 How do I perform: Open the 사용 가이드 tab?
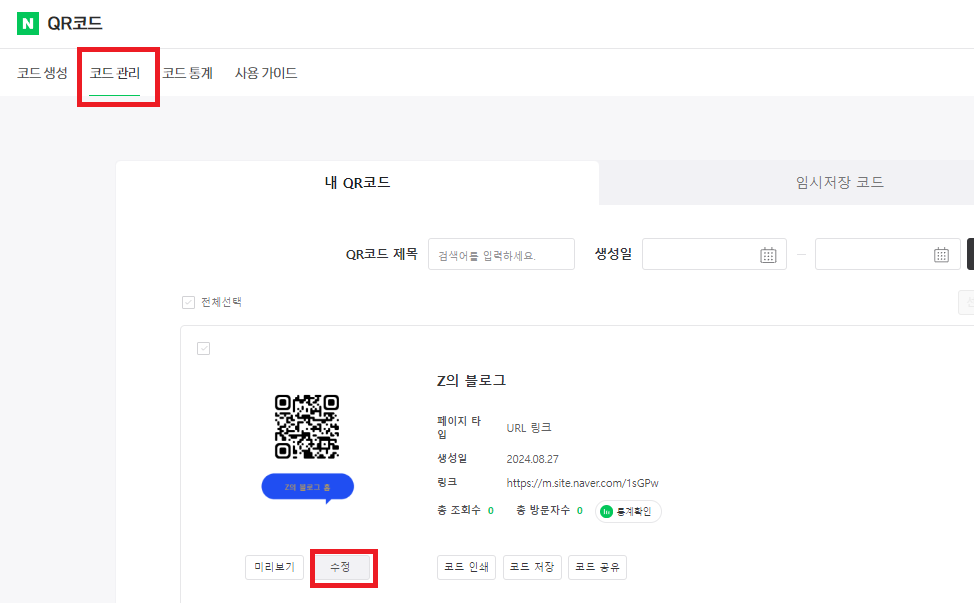[266, 73]
